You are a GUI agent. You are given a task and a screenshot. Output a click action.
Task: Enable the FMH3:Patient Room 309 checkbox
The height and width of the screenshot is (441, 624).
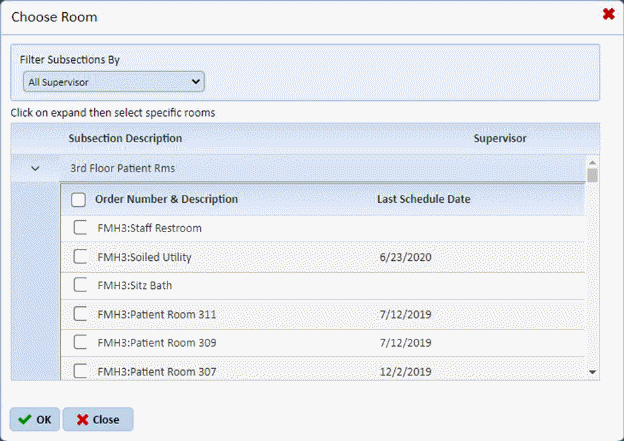(81, 343)
